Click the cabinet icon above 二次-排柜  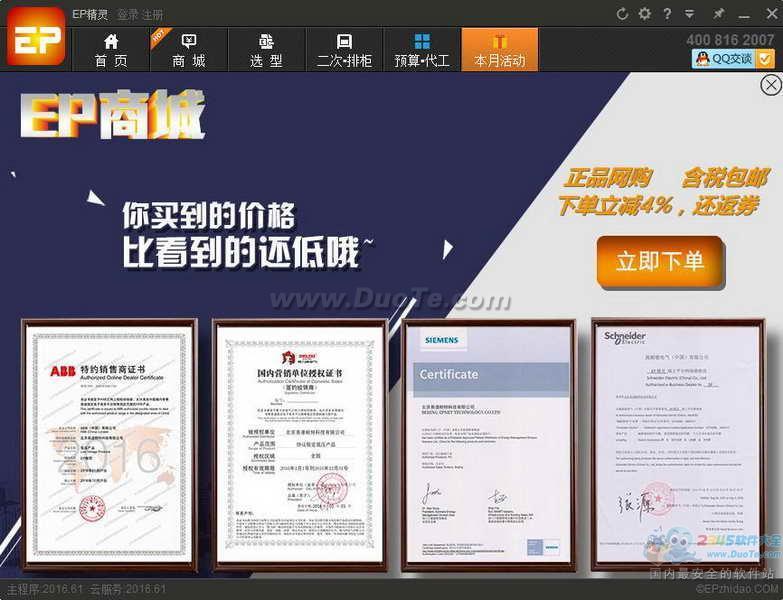click(x=344, y=41)
